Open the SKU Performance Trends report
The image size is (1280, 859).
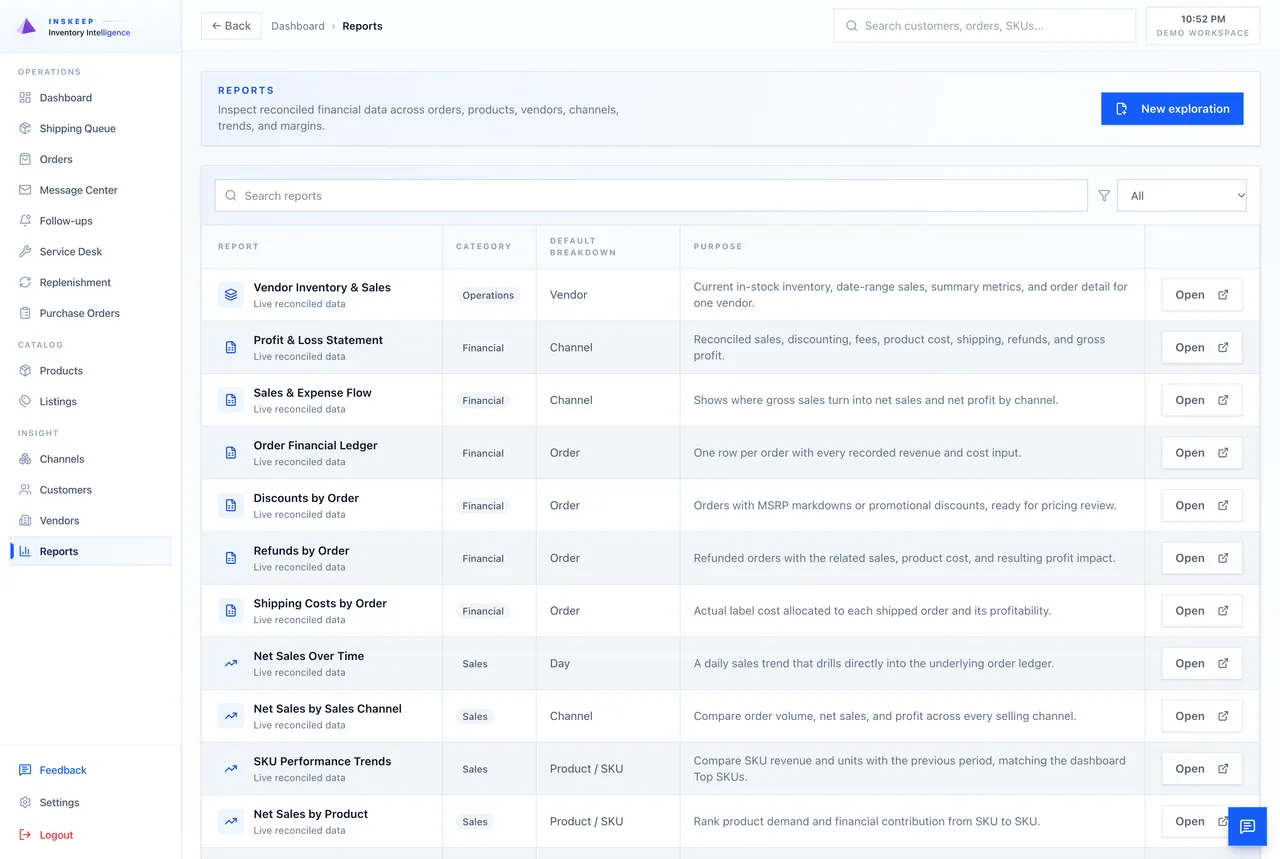tap(1202, 768)
